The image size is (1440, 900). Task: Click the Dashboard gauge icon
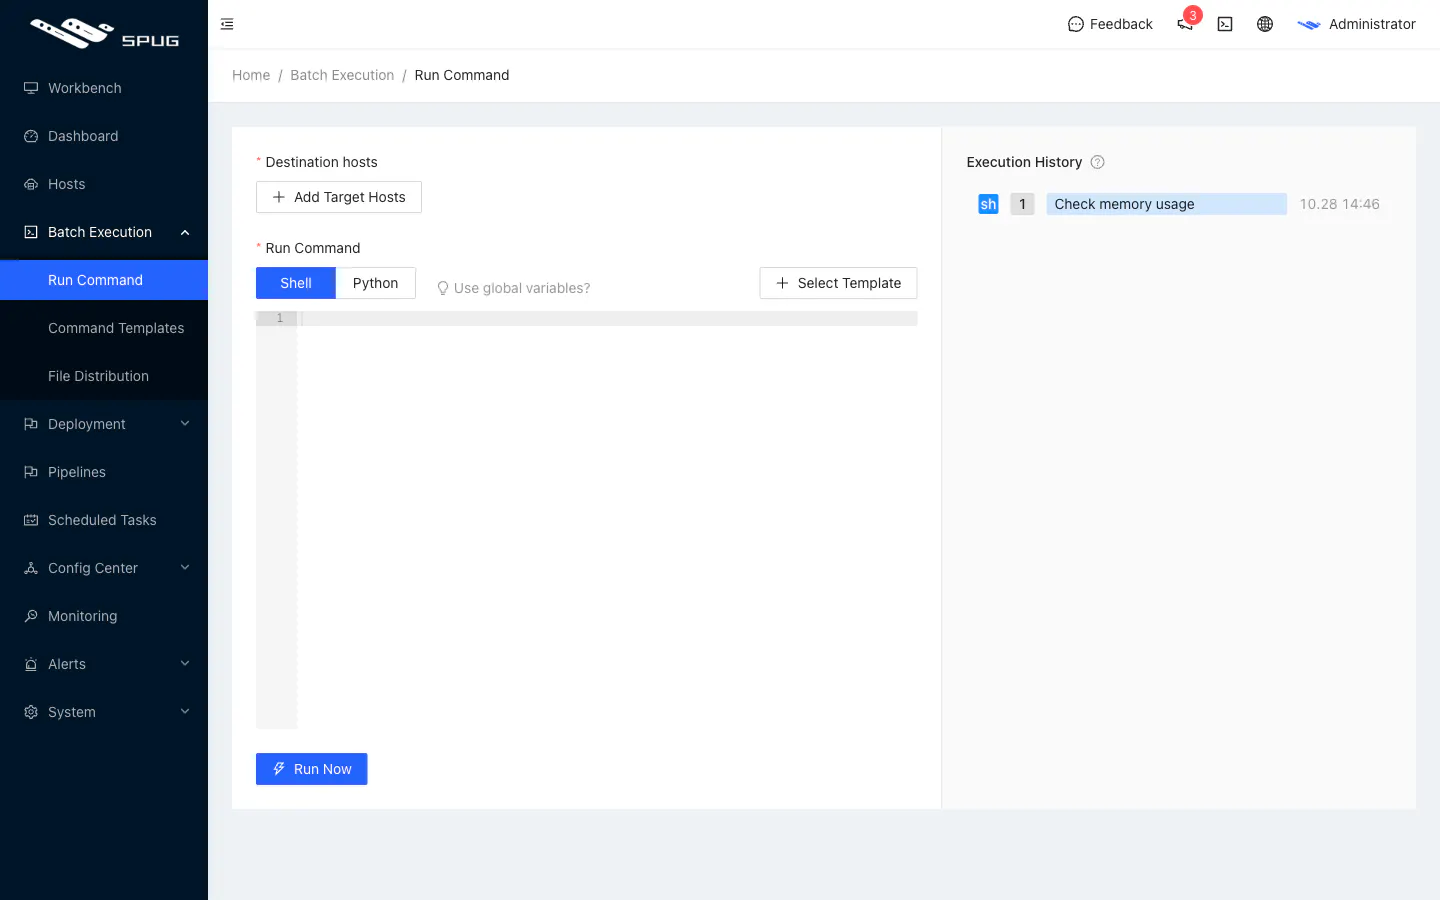point(31,136)
